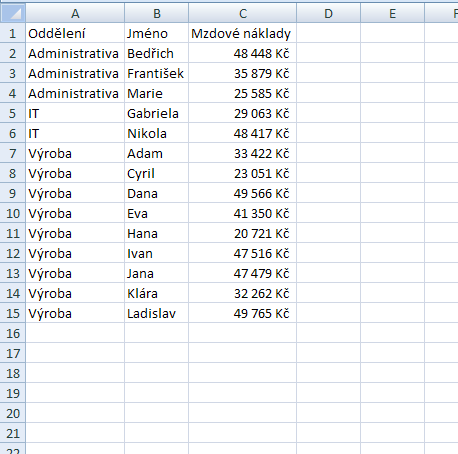
Task: Select the cell containing Bedřich
Action: [x=156, y=53]
